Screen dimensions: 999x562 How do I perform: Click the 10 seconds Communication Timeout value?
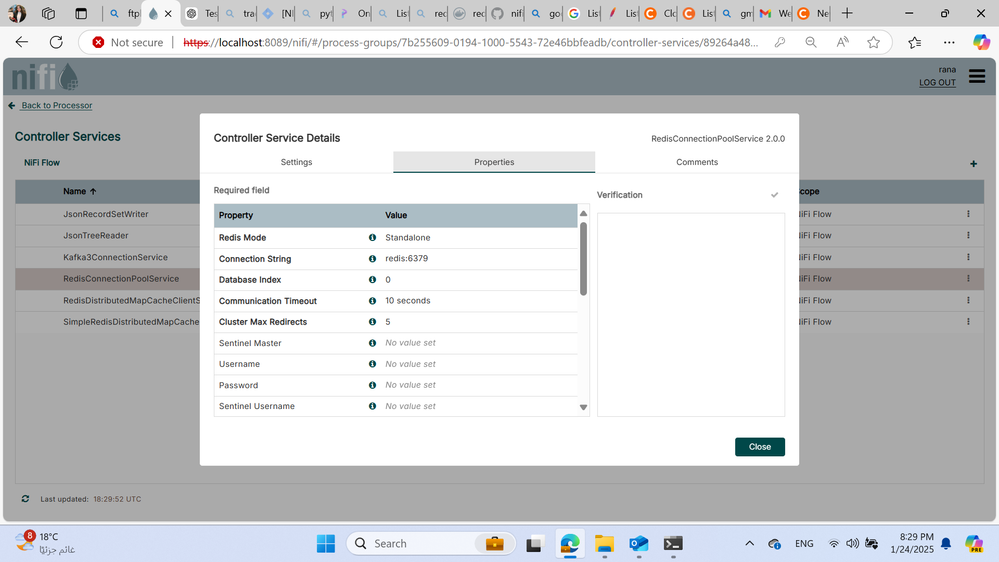(x=408, y=301)
